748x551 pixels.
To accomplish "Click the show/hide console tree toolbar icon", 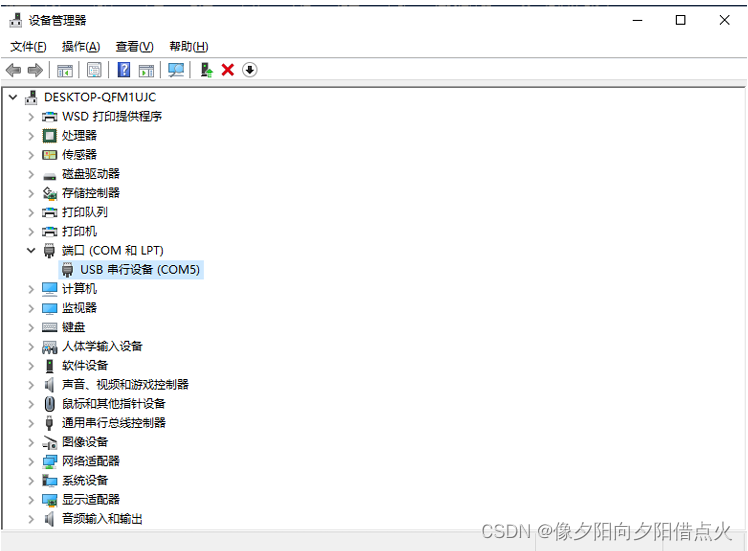I will click(x=65, y=70).
